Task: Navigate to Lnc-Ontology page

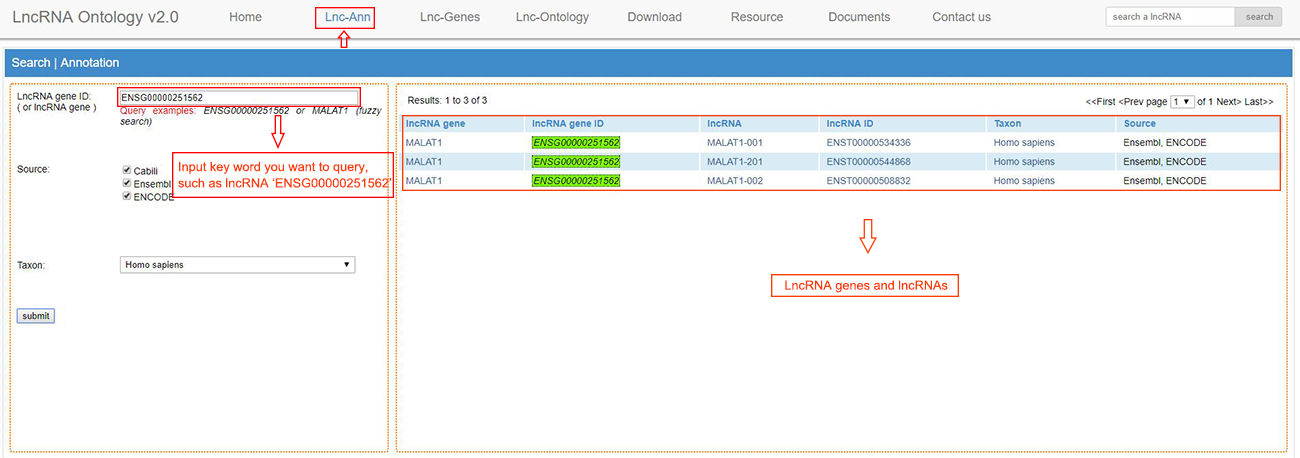Action: (552, 17)
